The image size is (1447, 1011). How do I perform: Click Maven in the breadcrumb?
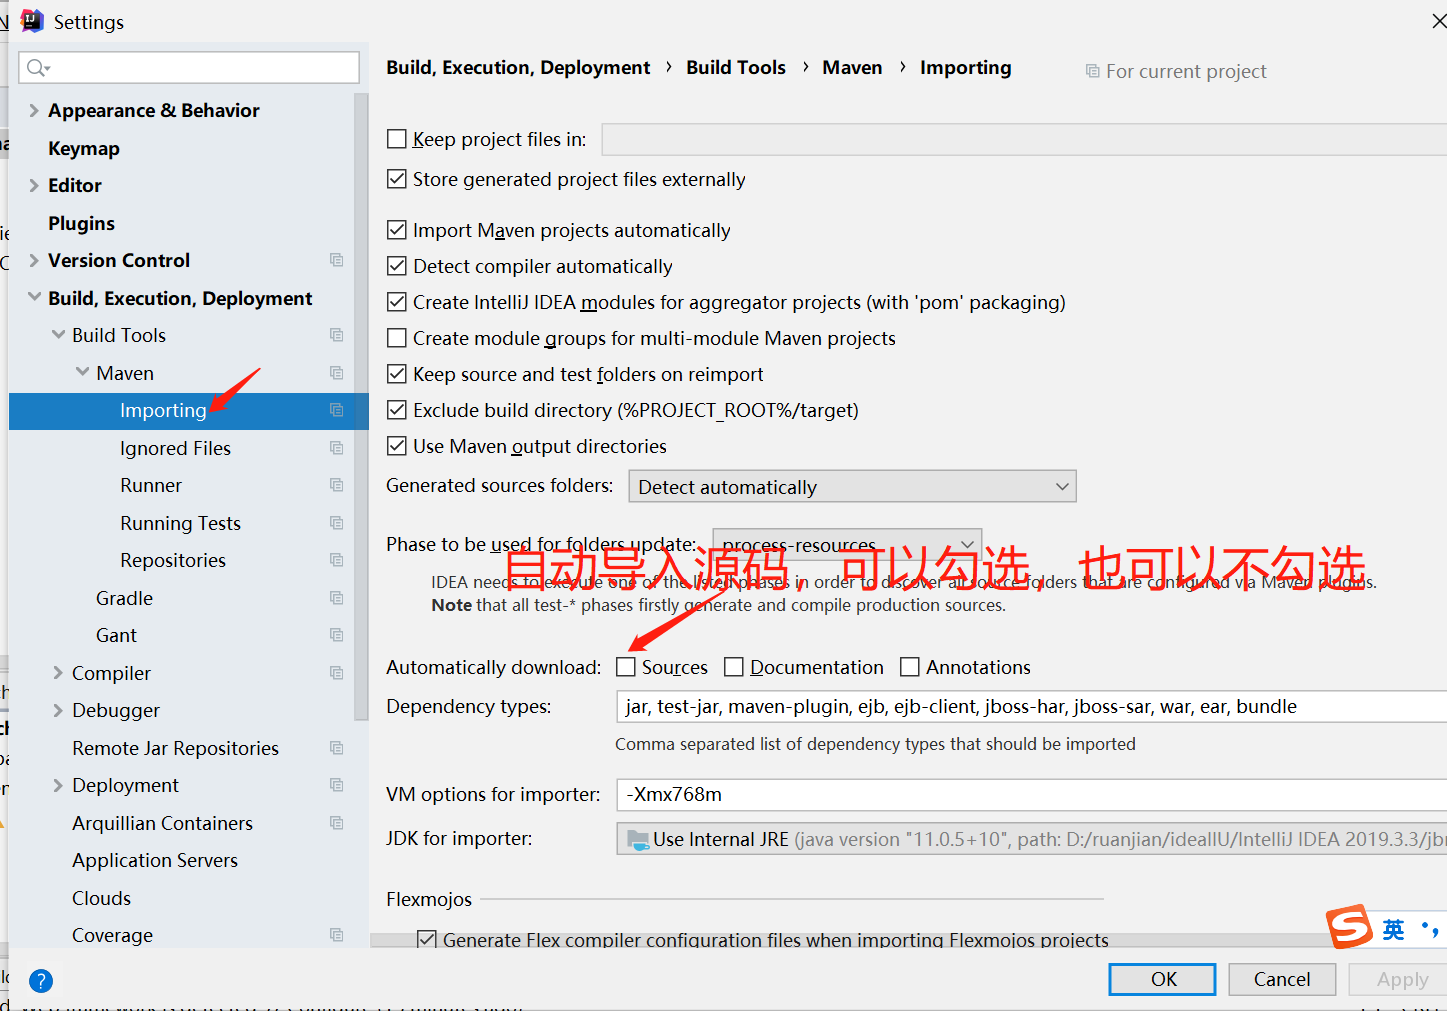pos(852,67)
